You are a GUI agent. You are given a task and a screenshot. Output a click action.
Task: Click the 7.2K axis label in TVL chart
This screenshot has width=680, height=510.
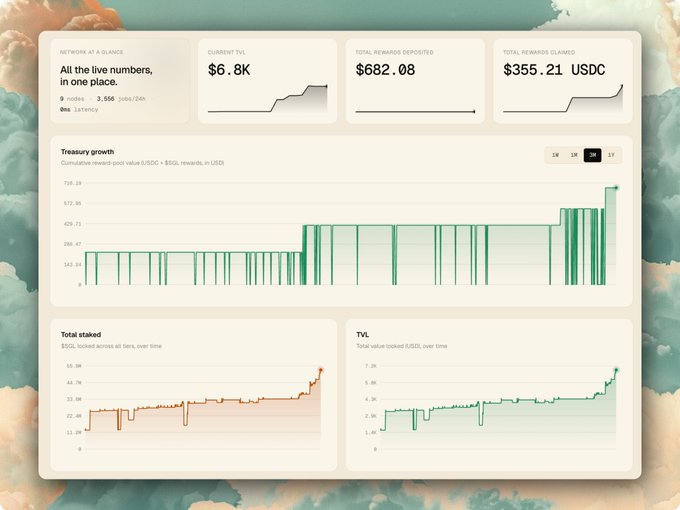point(371,366)
